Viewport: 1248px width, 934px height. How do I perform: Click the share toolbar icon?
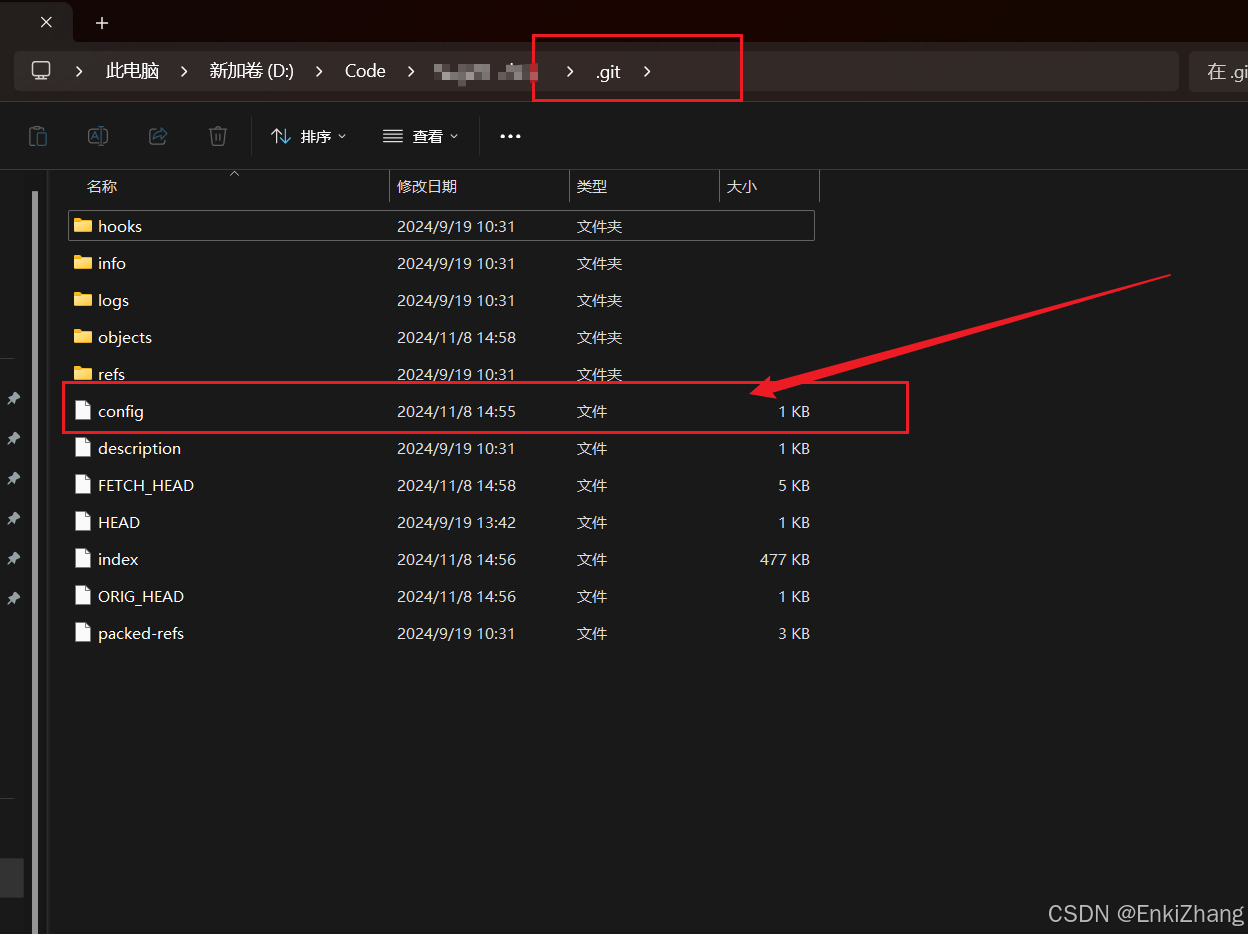pyautogui.click(x=158, y=136)
